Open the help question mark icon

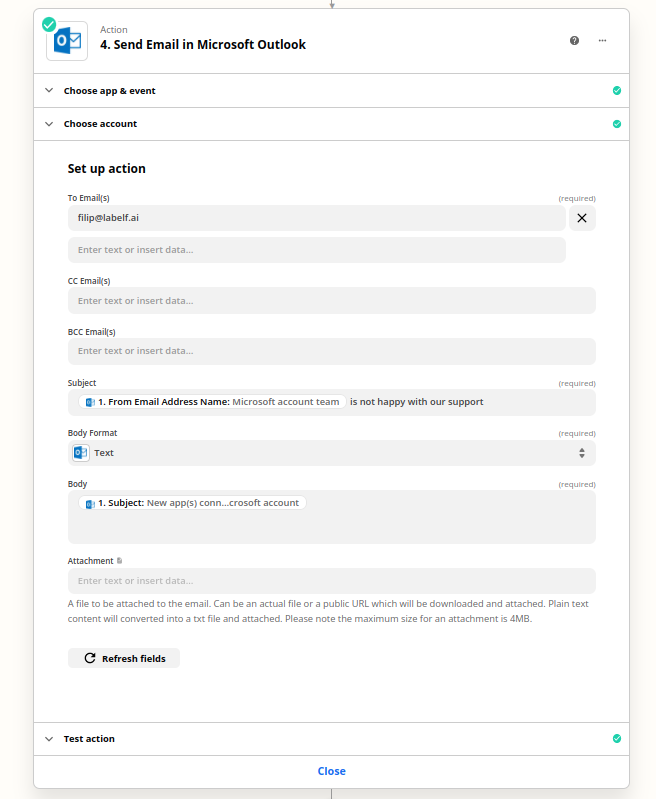[574, 41]
